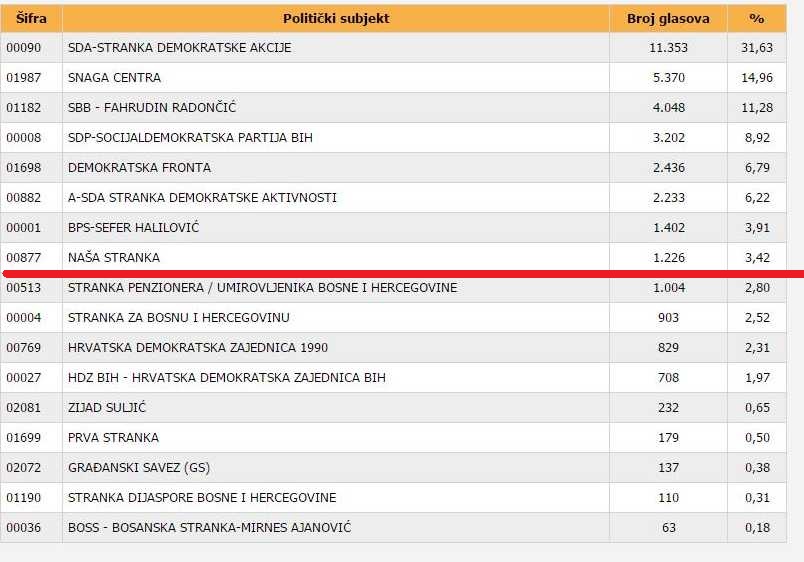This screenshot has height=562, width=804.
Task: Select Stranka za Bosnu i Hercegovinu
Action: (179, 318)
